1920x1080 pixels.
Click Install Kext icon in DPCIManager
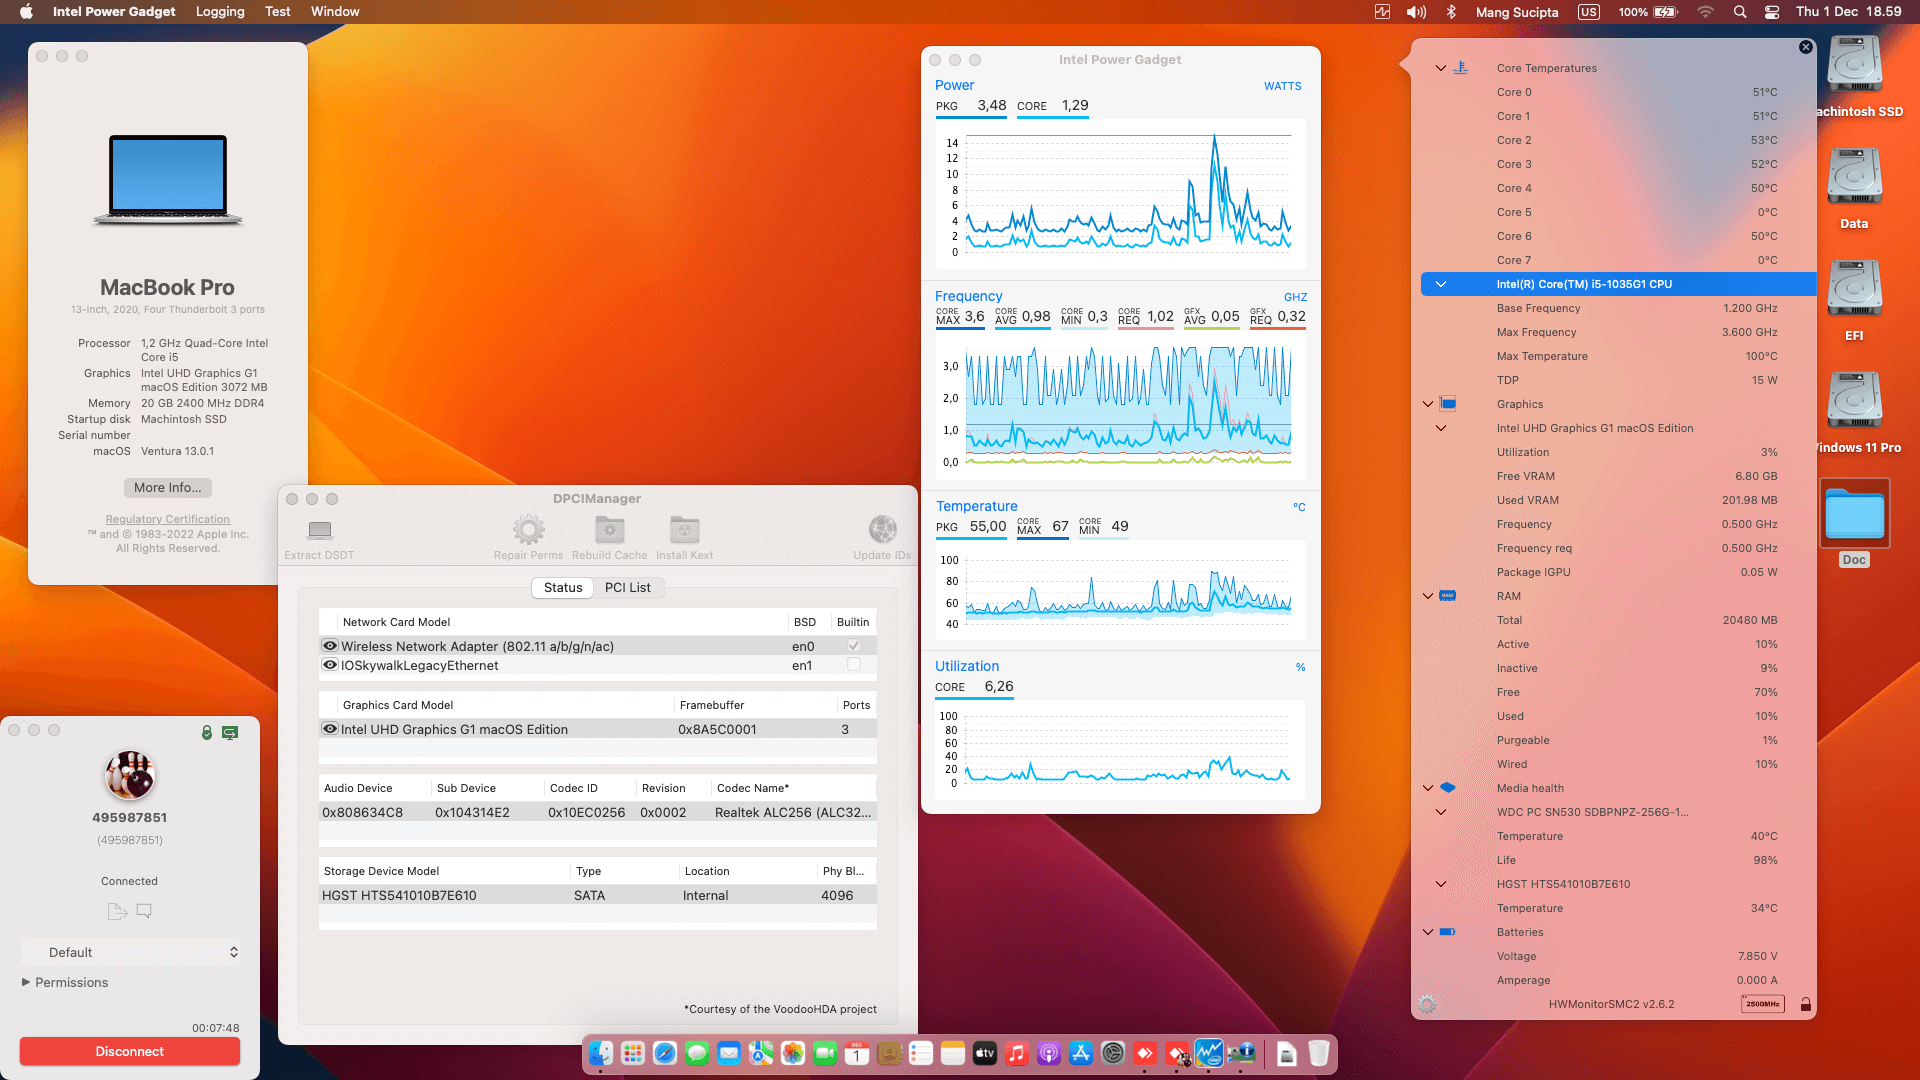coord(685,530)
